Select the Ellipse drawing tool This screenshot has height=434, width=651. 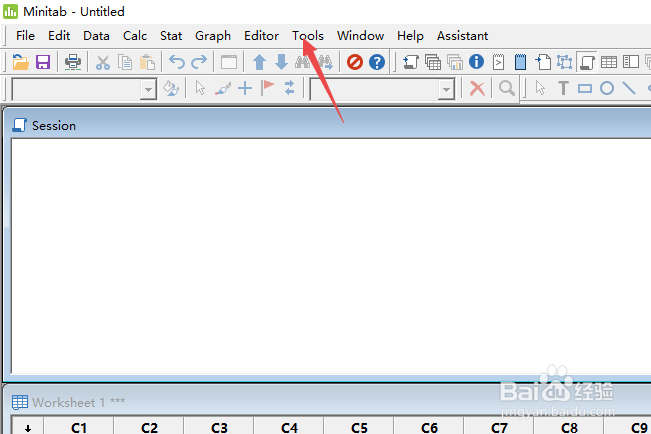(x=607, y=88)
